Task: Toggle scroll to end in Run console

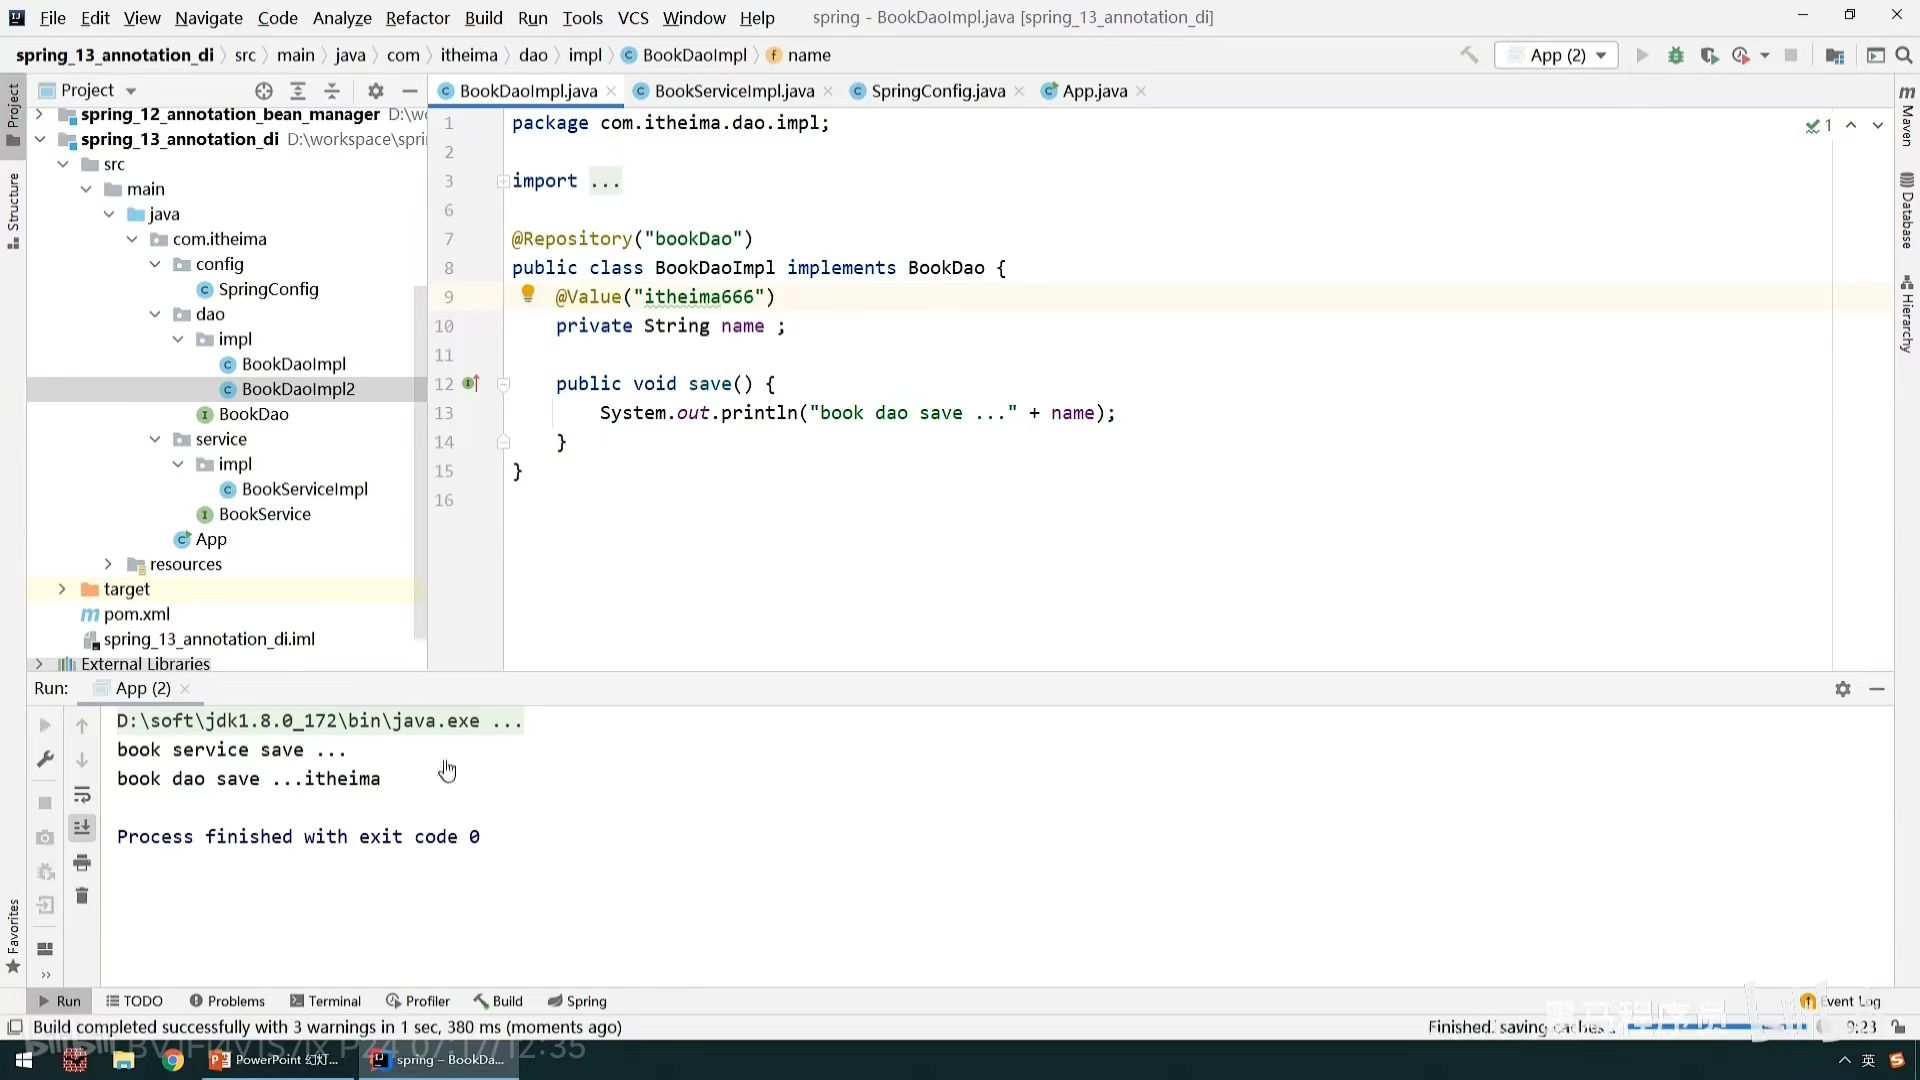Action: pos(82,828)
